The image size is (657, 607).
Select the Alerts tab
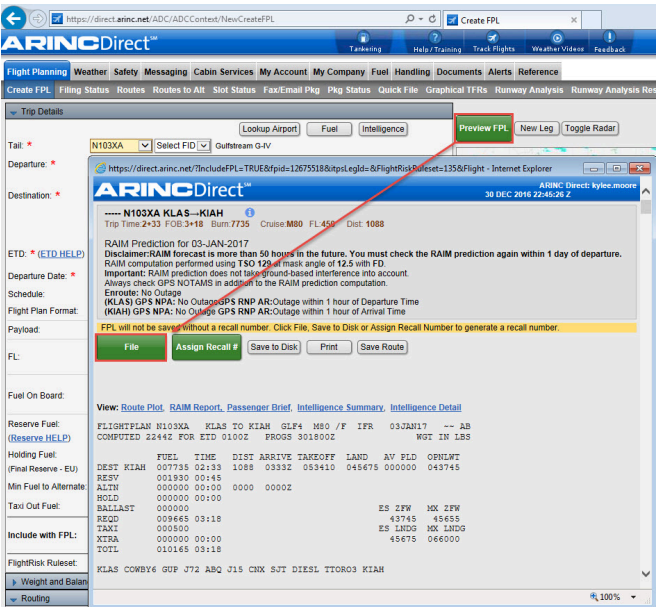(x=499, y=72)
